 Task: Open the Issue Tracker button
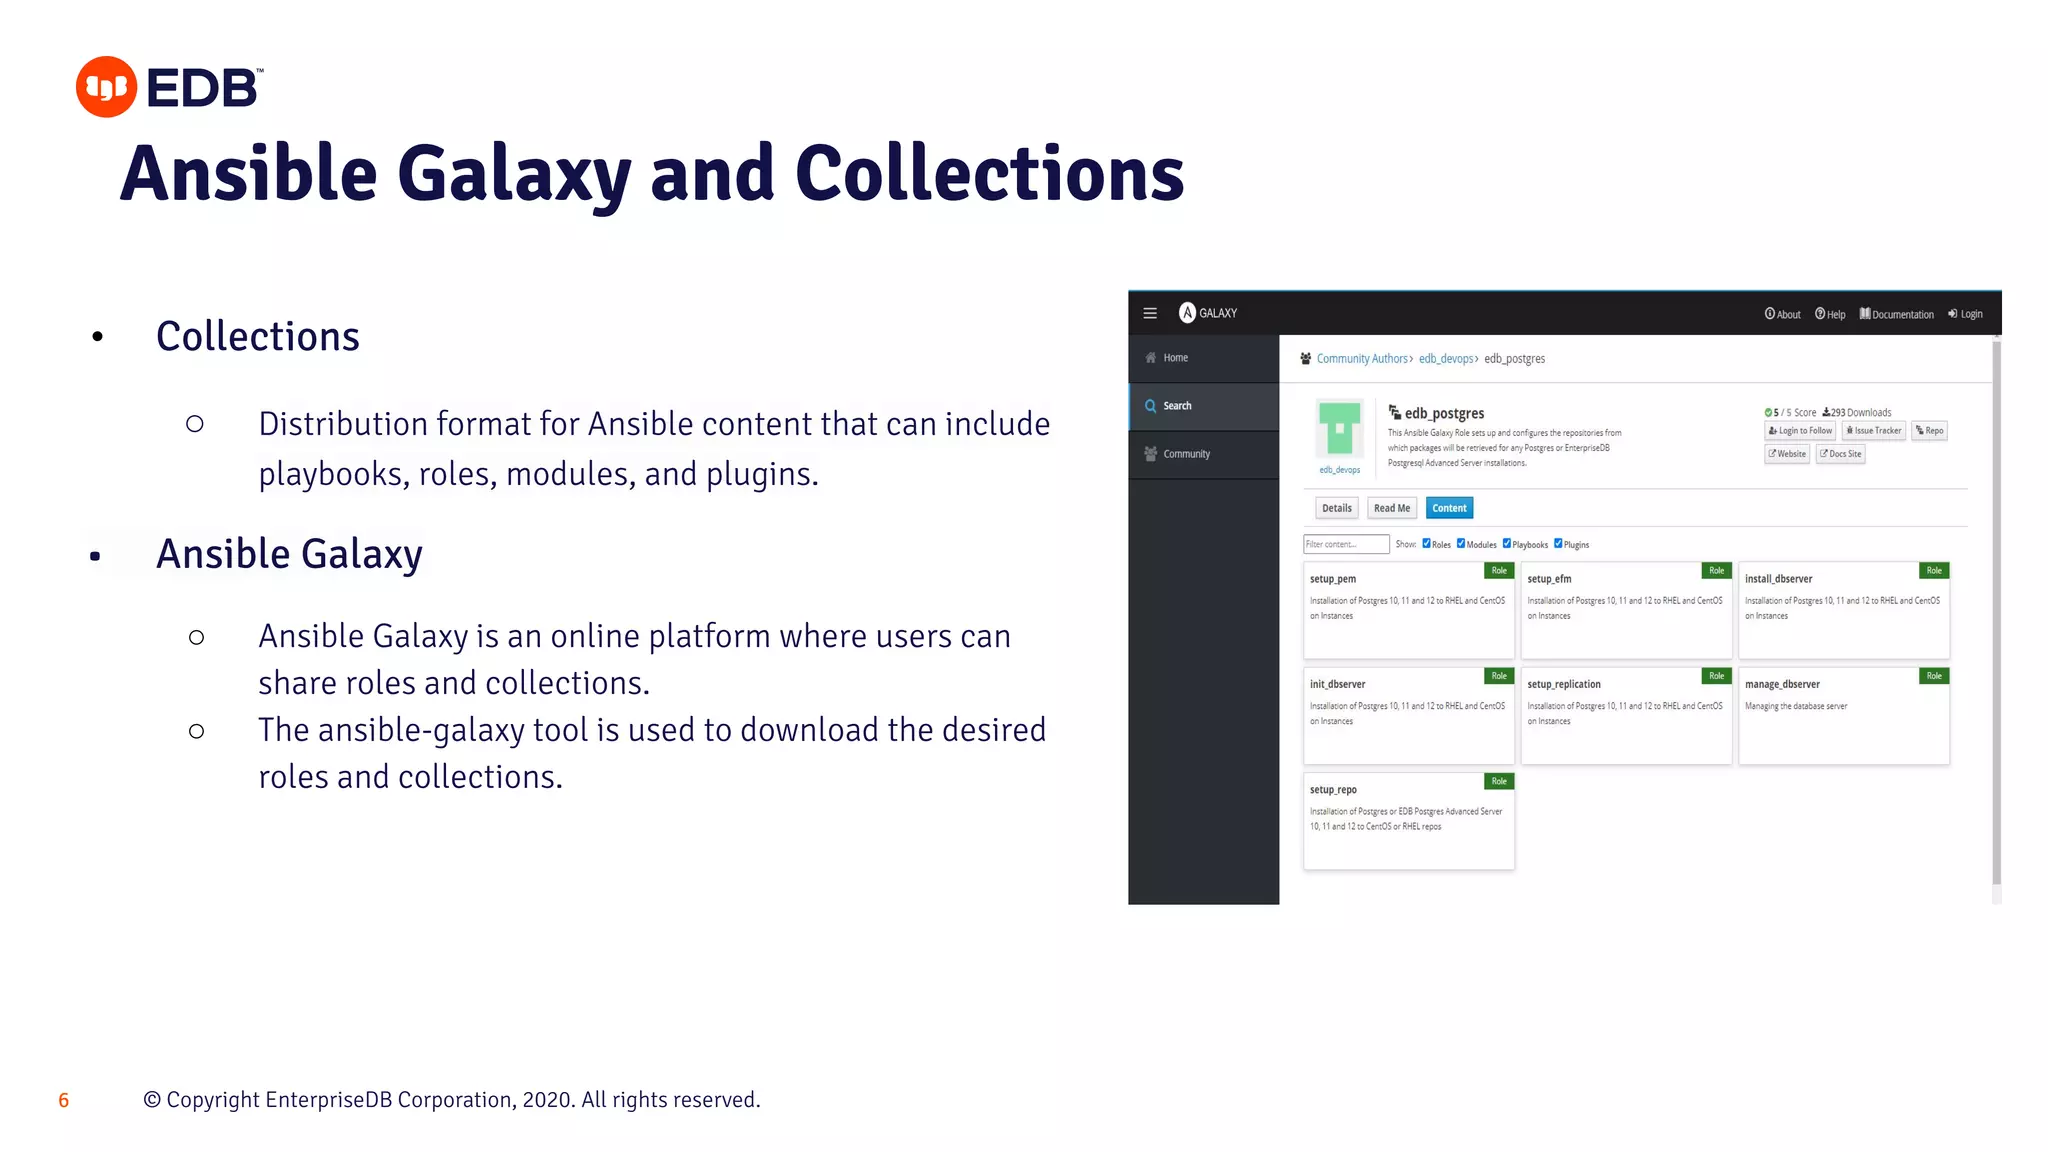tap(1874, 431)
